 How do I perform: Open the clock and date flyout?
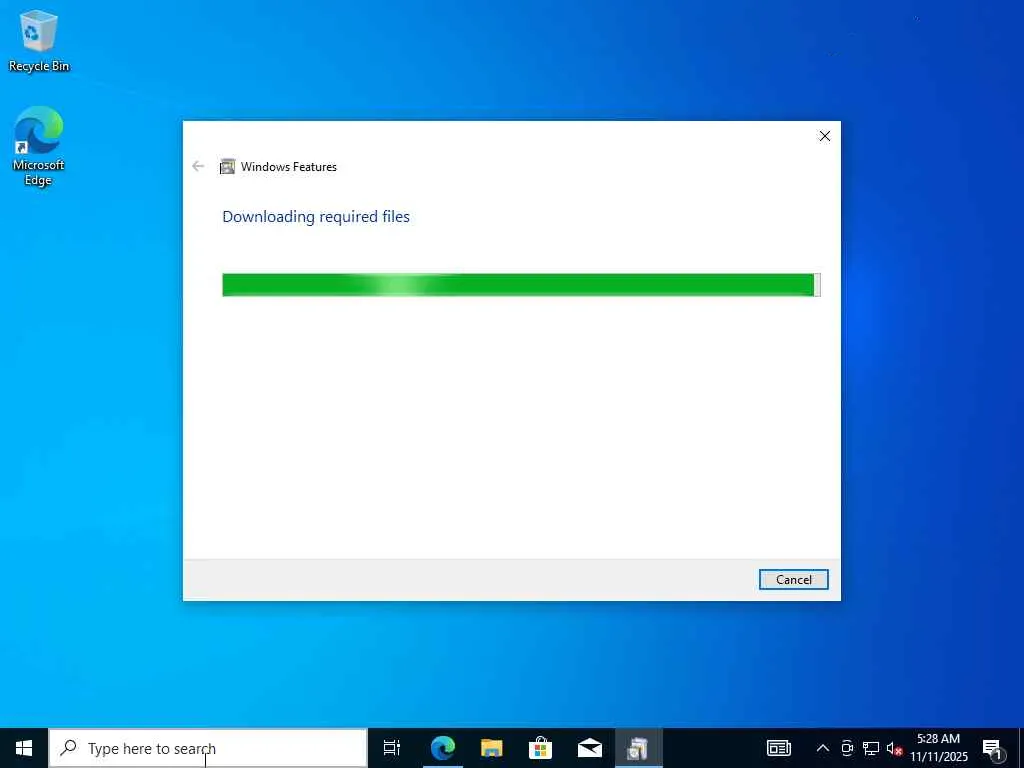coord(939,748)
